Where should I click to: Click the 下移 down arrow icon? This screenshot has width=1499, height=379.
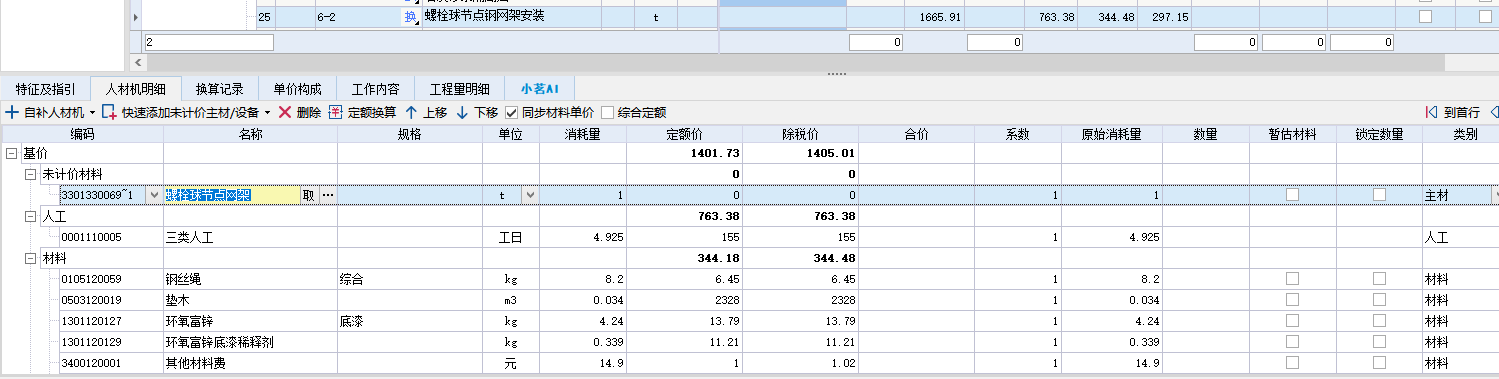click(462, 113)
